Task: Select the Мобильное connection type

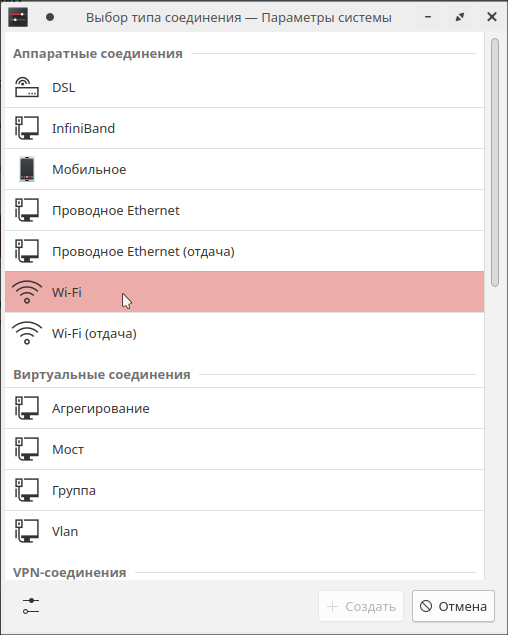Action: [244, 169]
